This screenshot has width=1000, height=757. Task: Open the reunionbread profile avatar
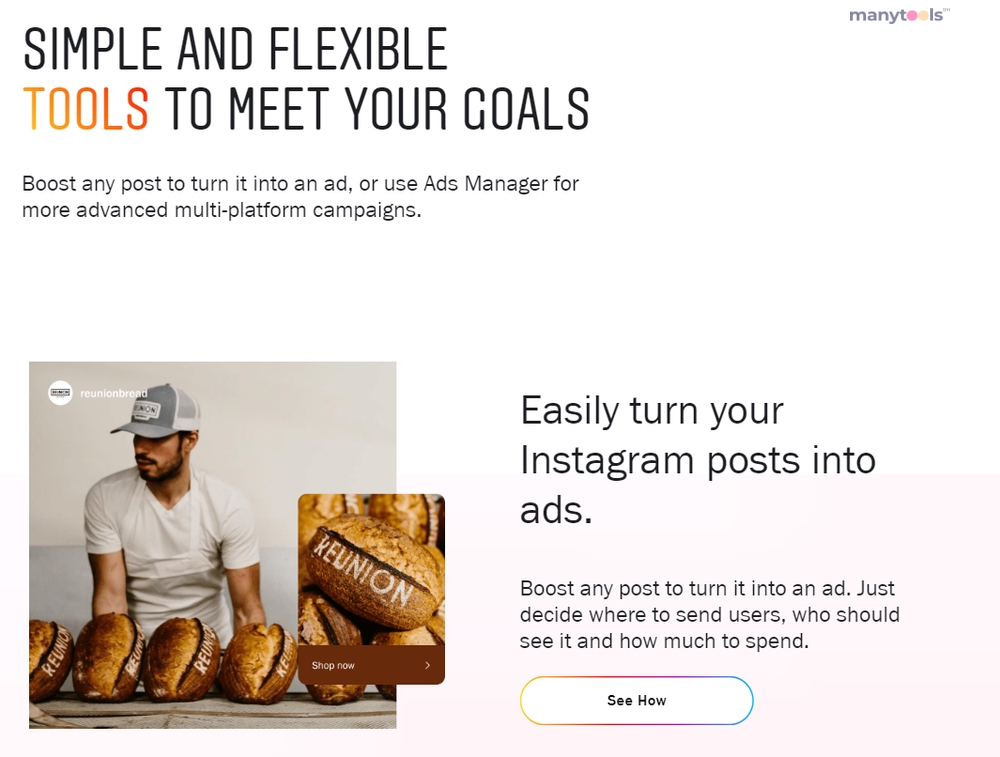61,392
